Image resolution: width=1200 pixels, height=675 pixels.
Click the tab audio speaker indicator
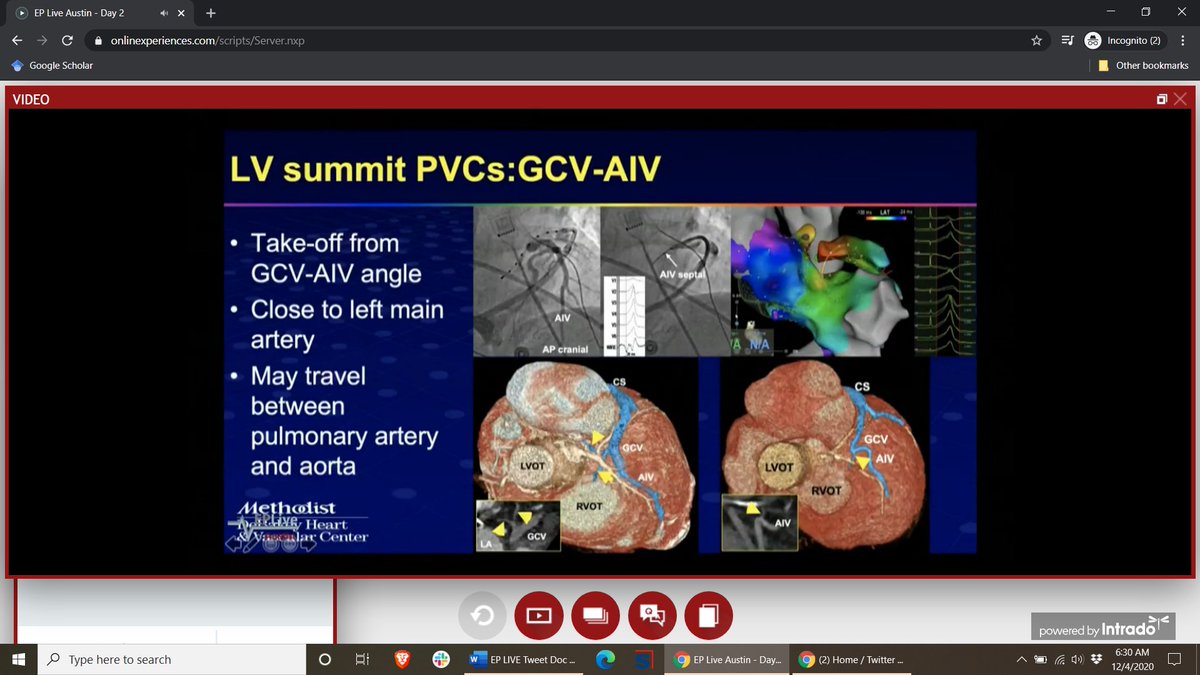click(164, 13)
